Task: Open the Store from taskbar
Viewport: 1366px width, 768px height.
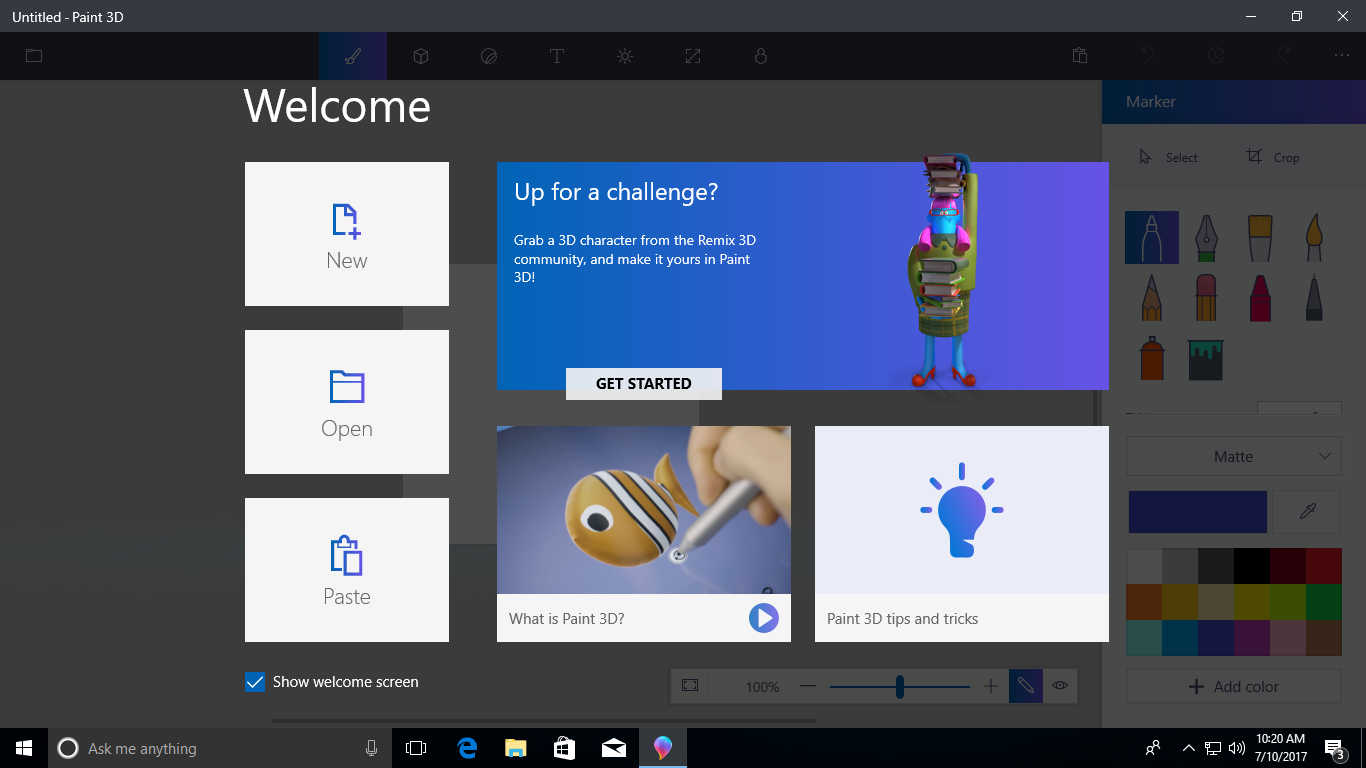Action: [564, 748]
